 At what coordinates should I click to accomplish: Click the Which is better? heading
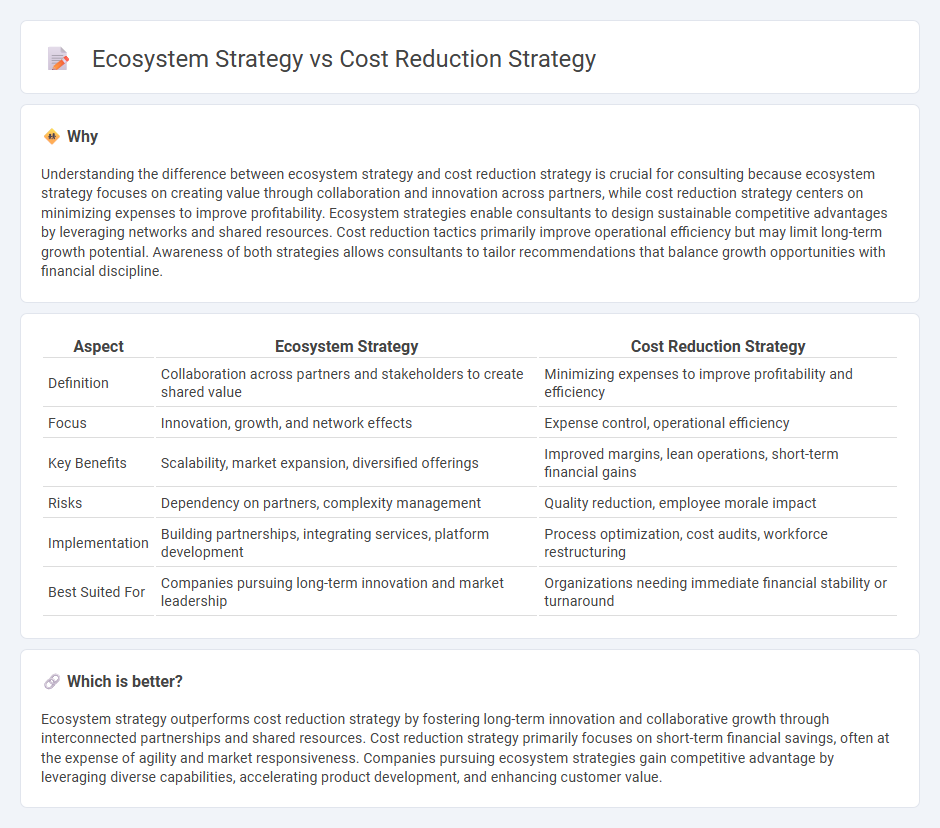pyautogui.click(x=125, y=682)
